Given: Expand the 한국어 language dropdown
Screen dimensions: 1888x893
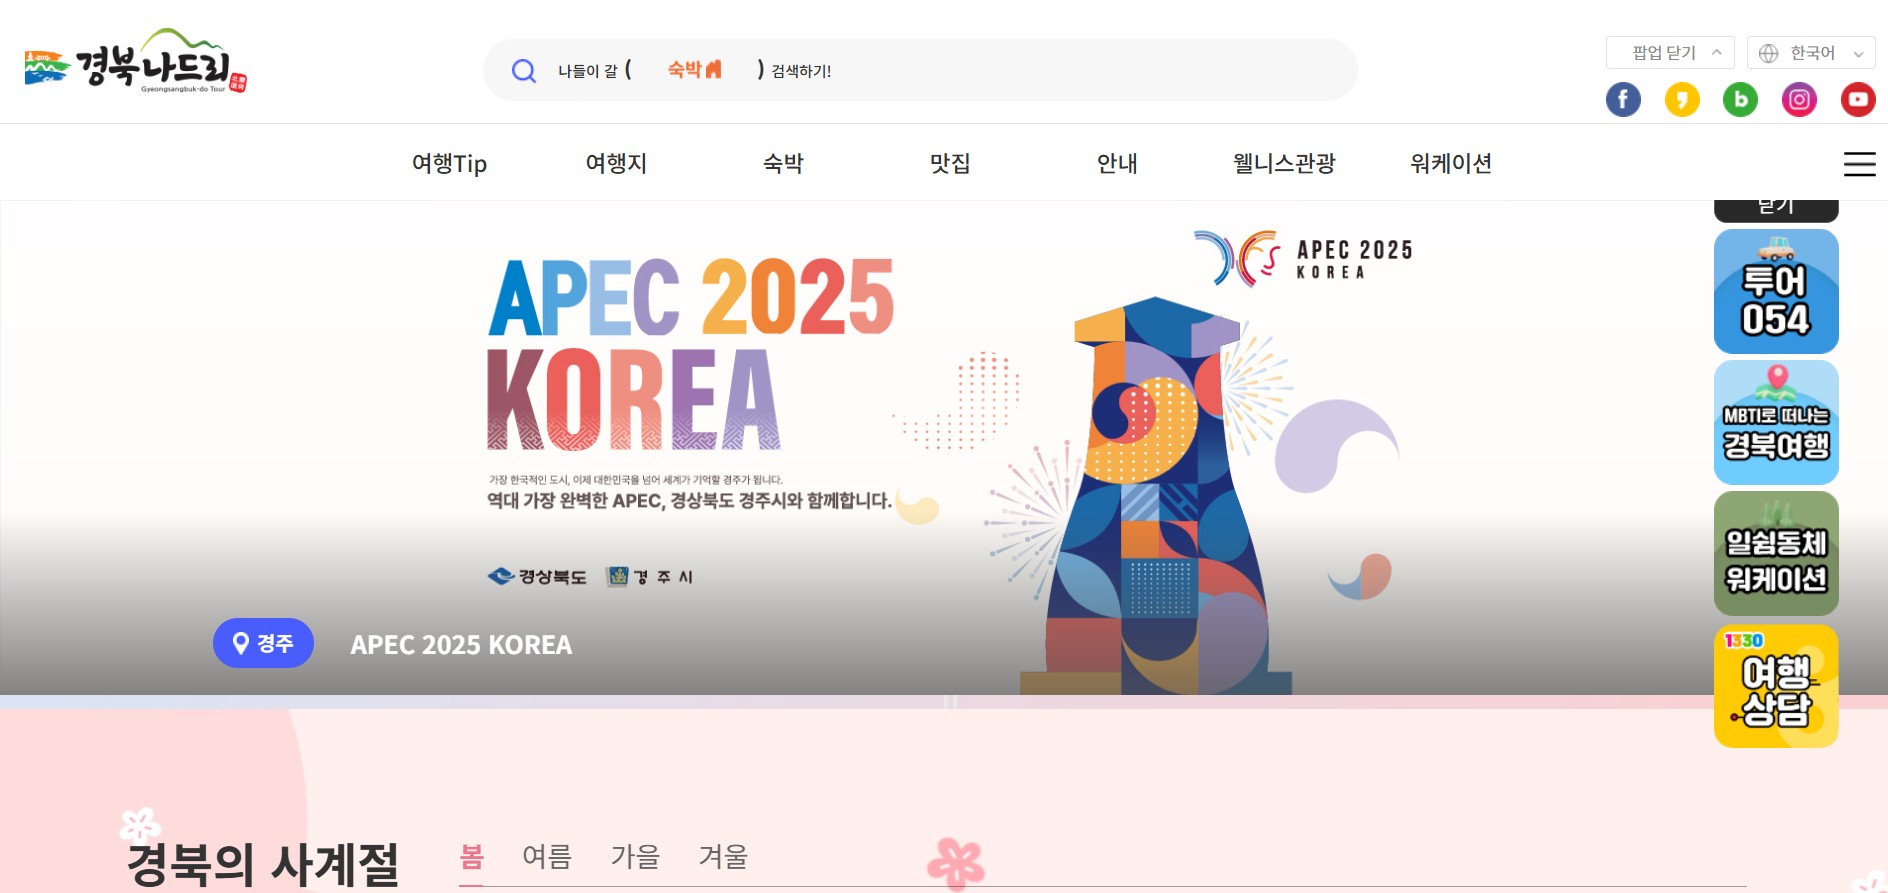Looking at the screenshot, I should [x=1811, y=53].
